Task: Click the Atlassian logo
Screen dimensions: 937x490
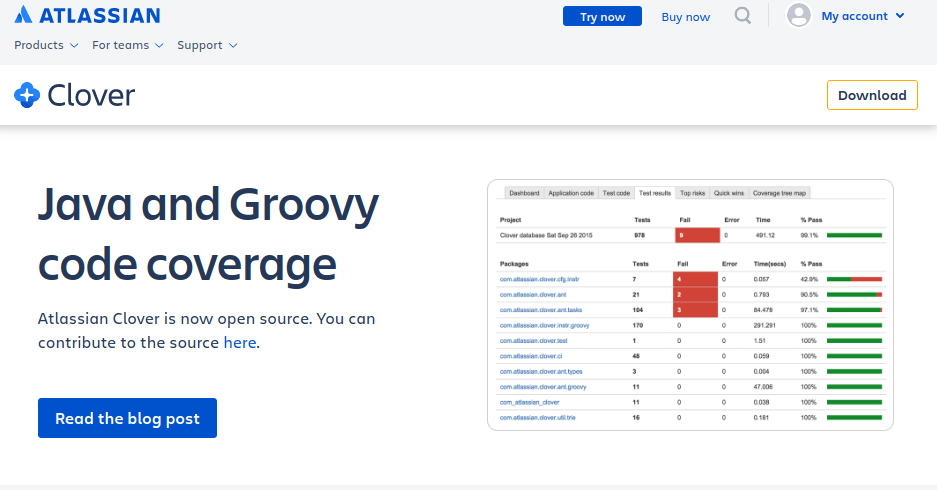Action: [x=87, y=15]
